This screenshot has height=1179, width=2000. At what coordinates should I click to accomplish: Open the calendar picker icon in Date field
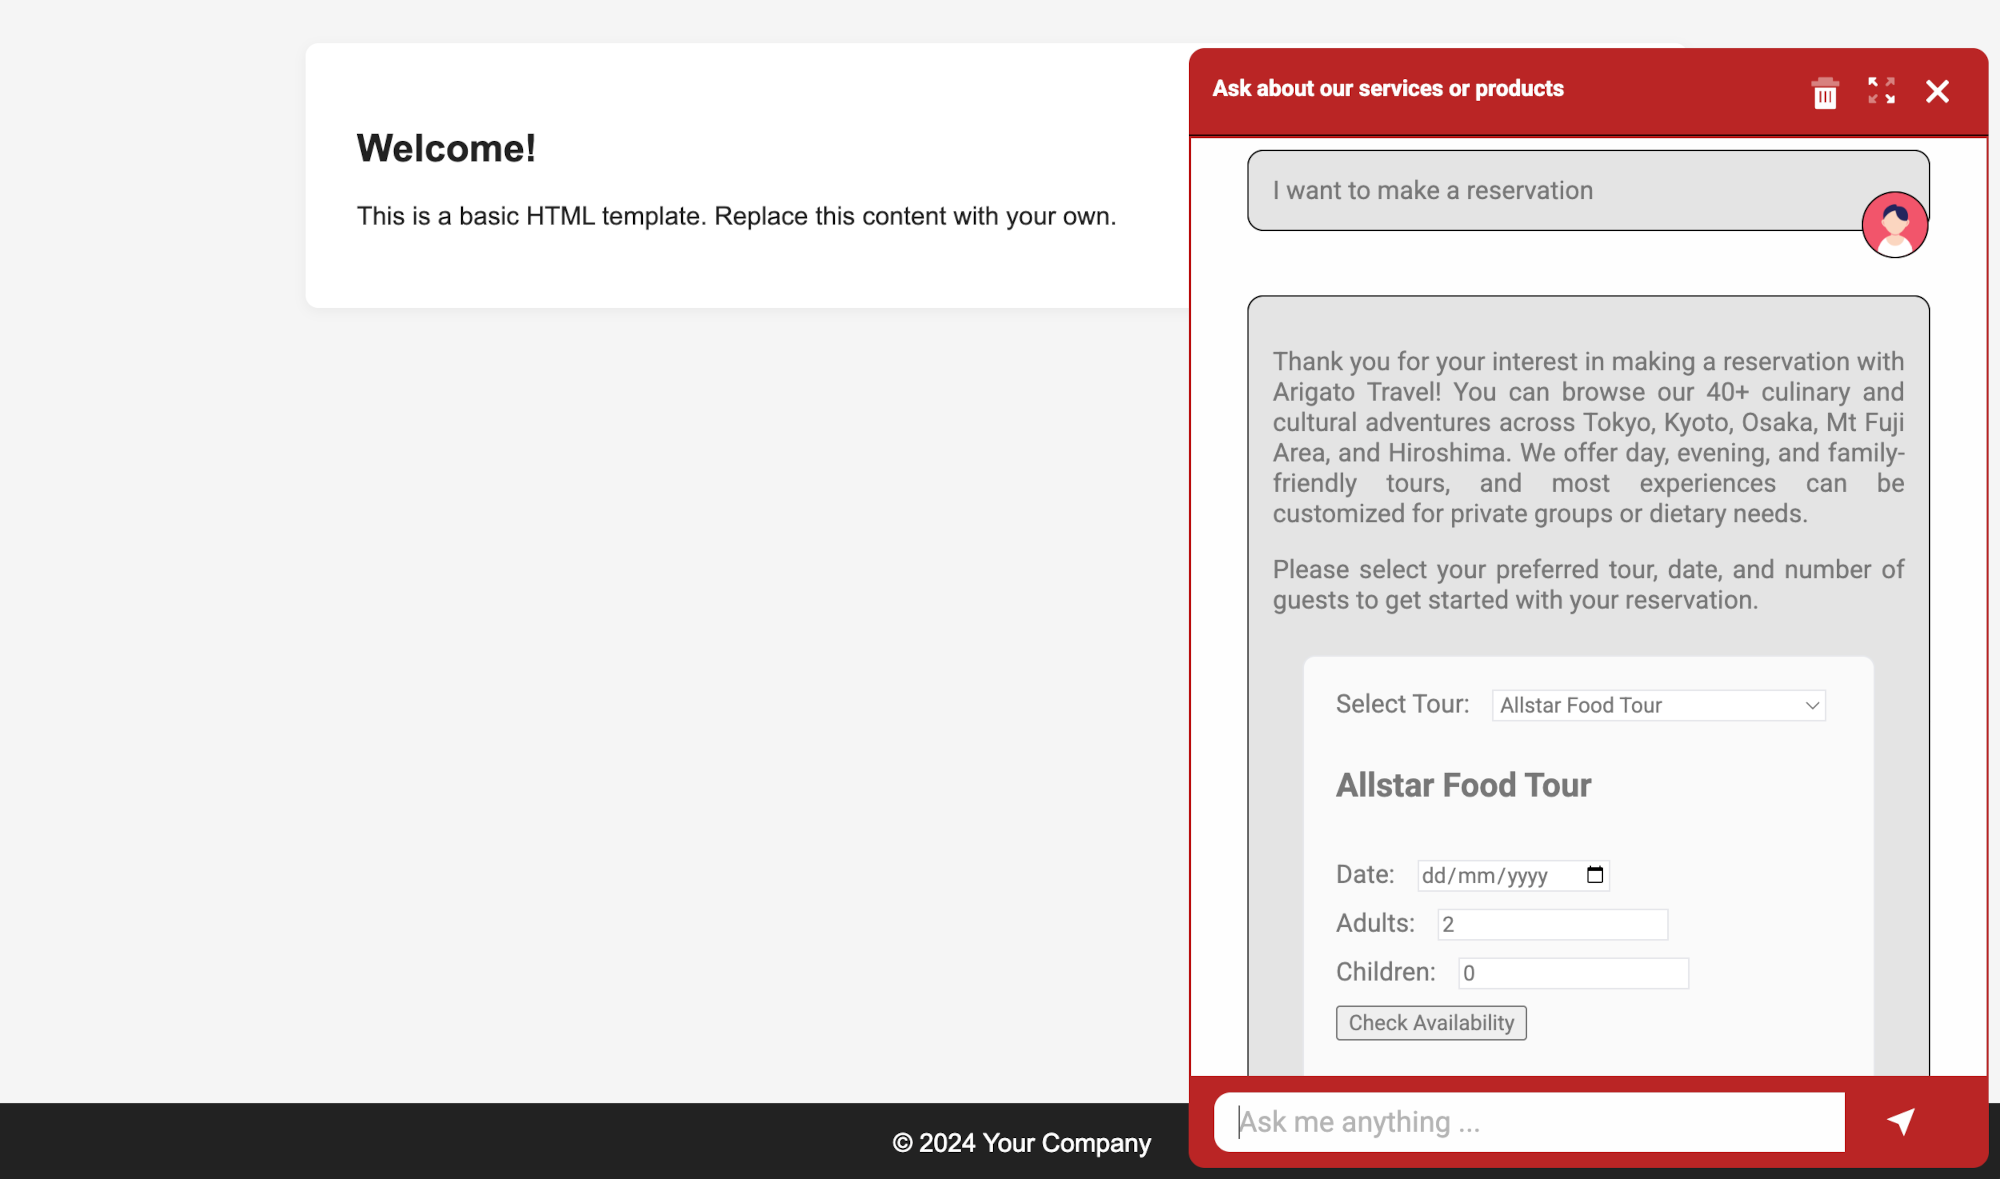point(1595,875)
